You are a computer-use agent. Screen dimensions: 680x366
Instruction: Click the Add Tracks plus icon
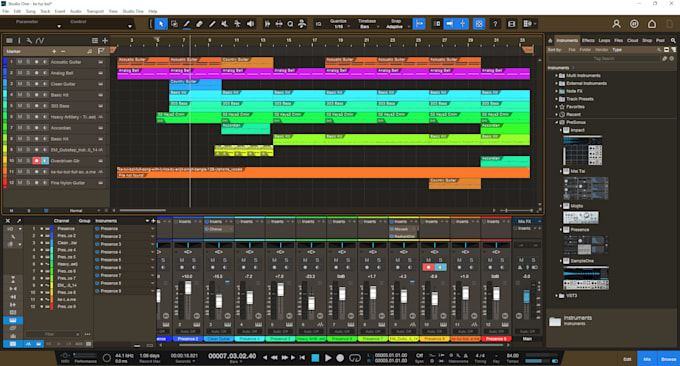[x=105, y=40]
